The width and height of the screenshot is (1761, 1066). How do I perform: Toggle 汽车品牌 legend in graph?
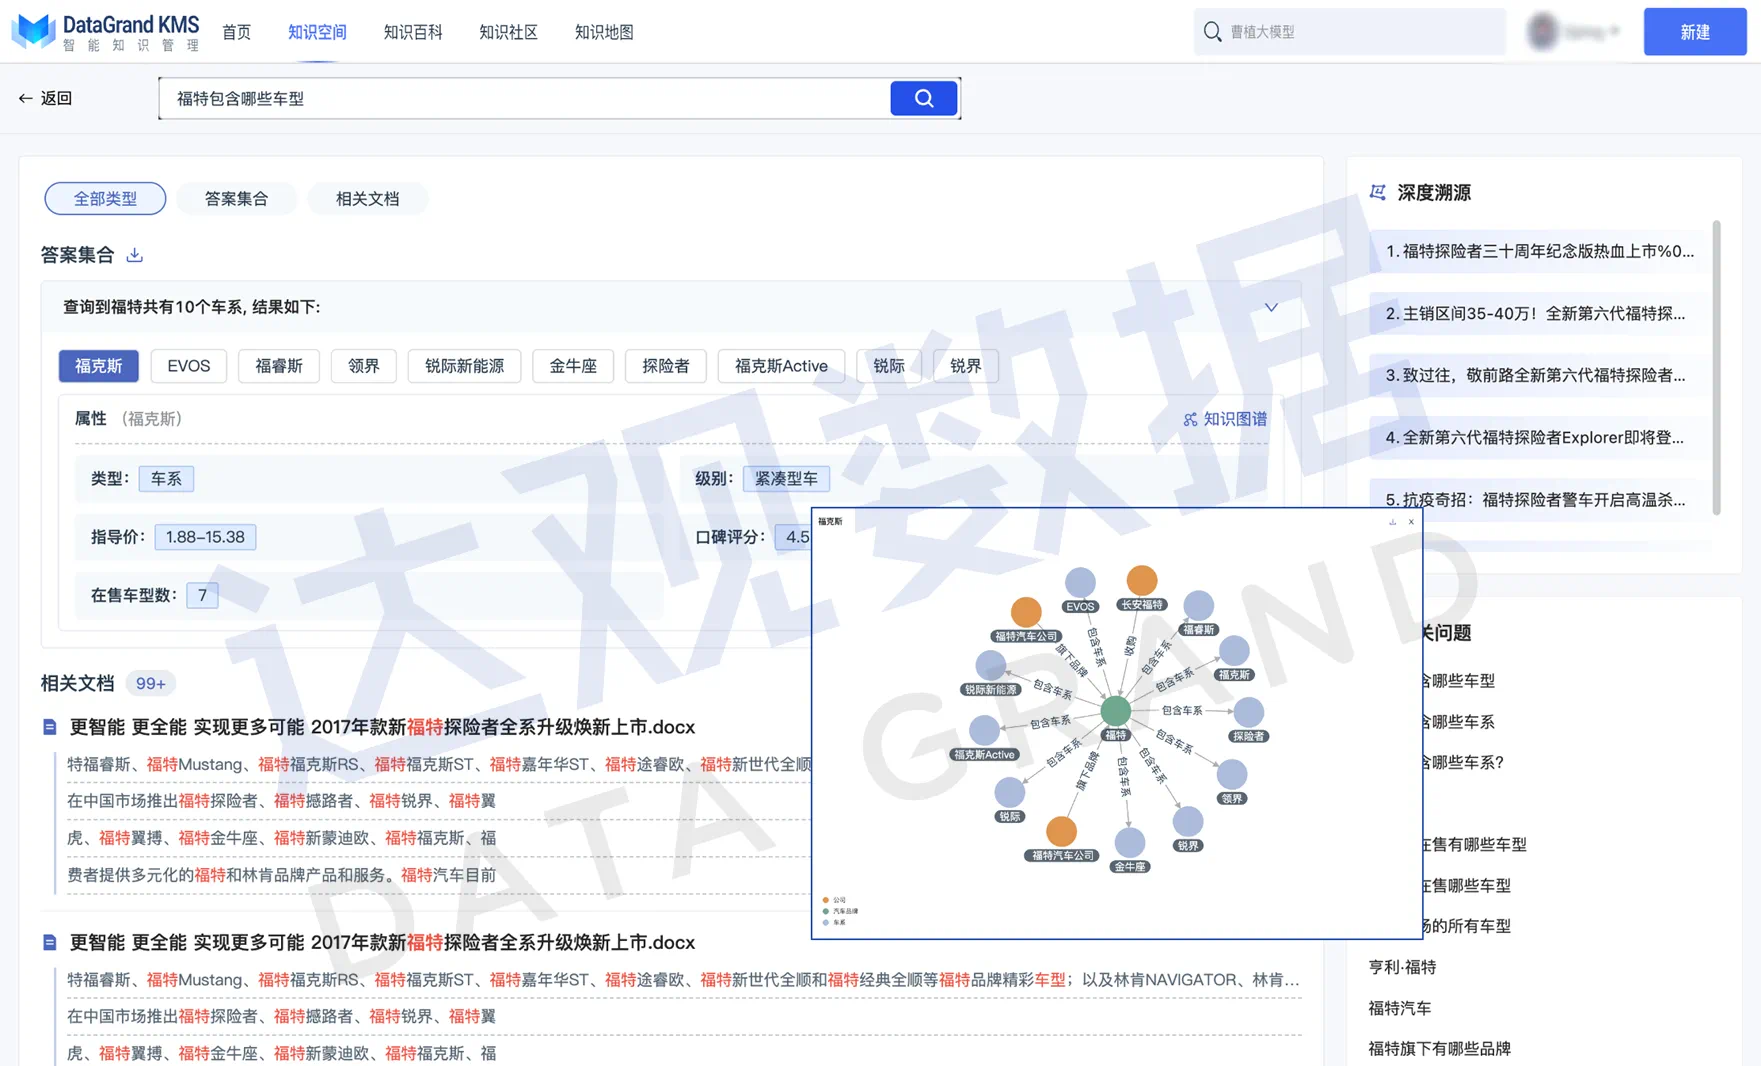840,911
